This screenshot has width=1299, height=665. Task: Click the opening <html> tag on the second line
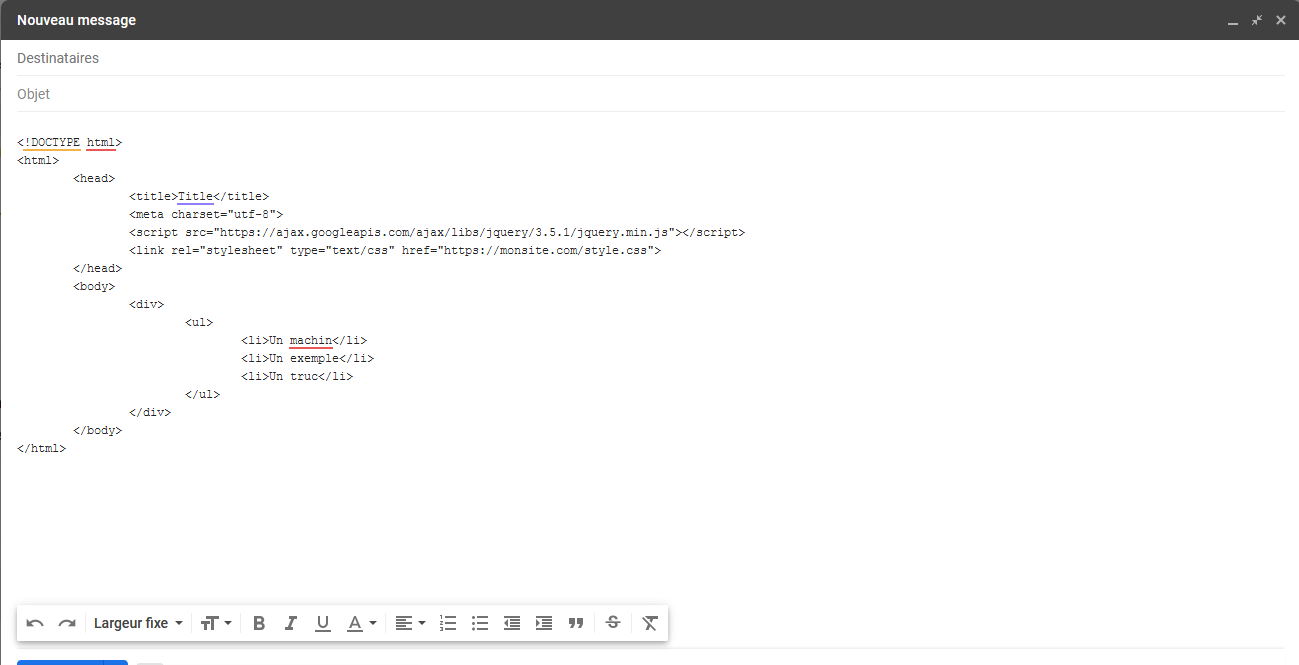pos(38,160)
